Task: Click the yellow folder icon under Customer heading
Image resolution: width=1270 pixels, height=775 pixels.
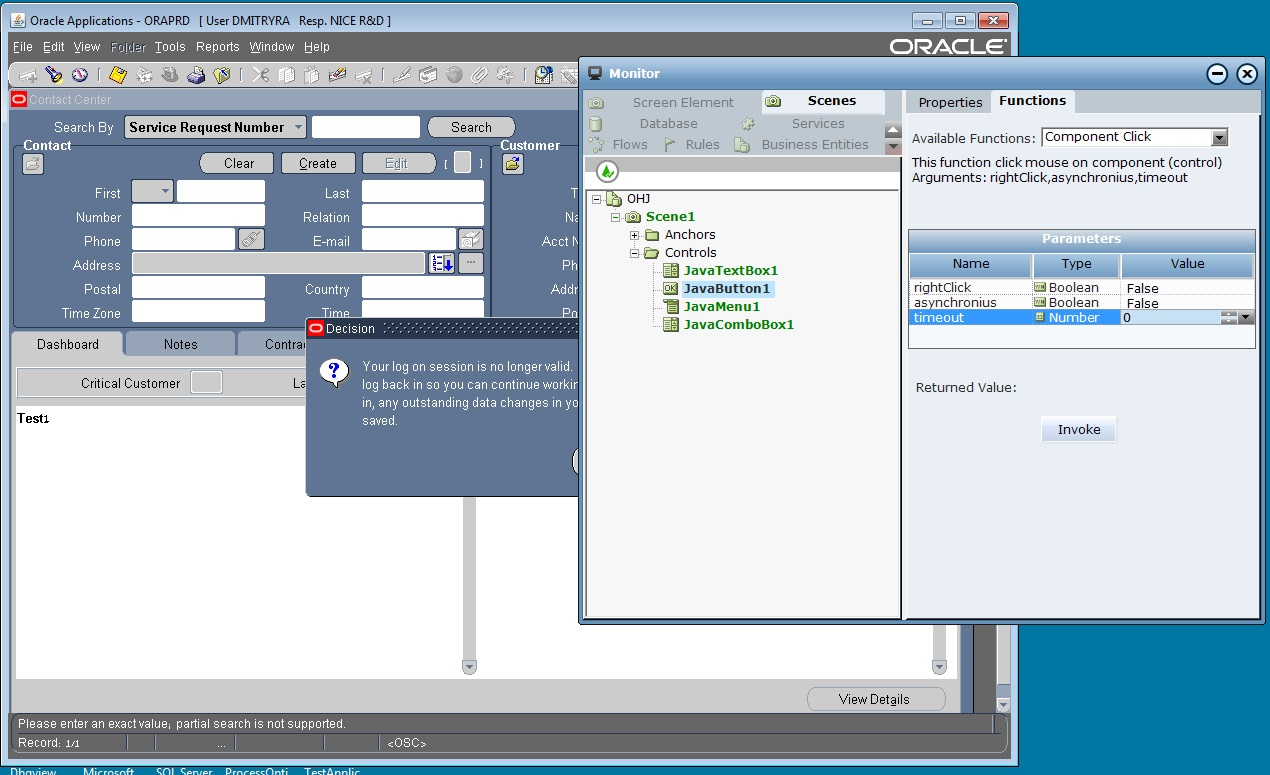Action: click(513, 164)
